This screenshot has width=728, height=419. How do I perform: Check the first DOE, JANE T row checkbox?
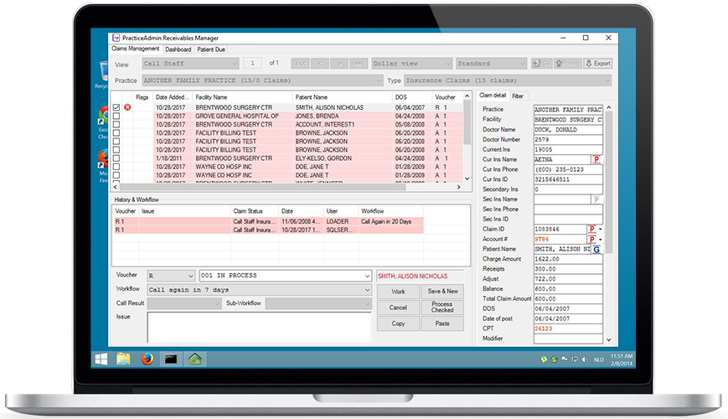coord(116,167)
